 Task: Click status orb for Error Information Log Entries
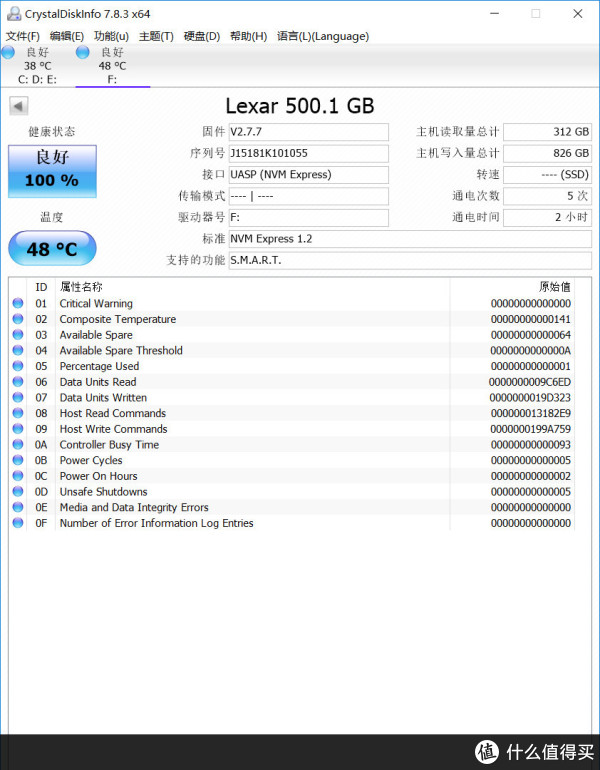18,523
